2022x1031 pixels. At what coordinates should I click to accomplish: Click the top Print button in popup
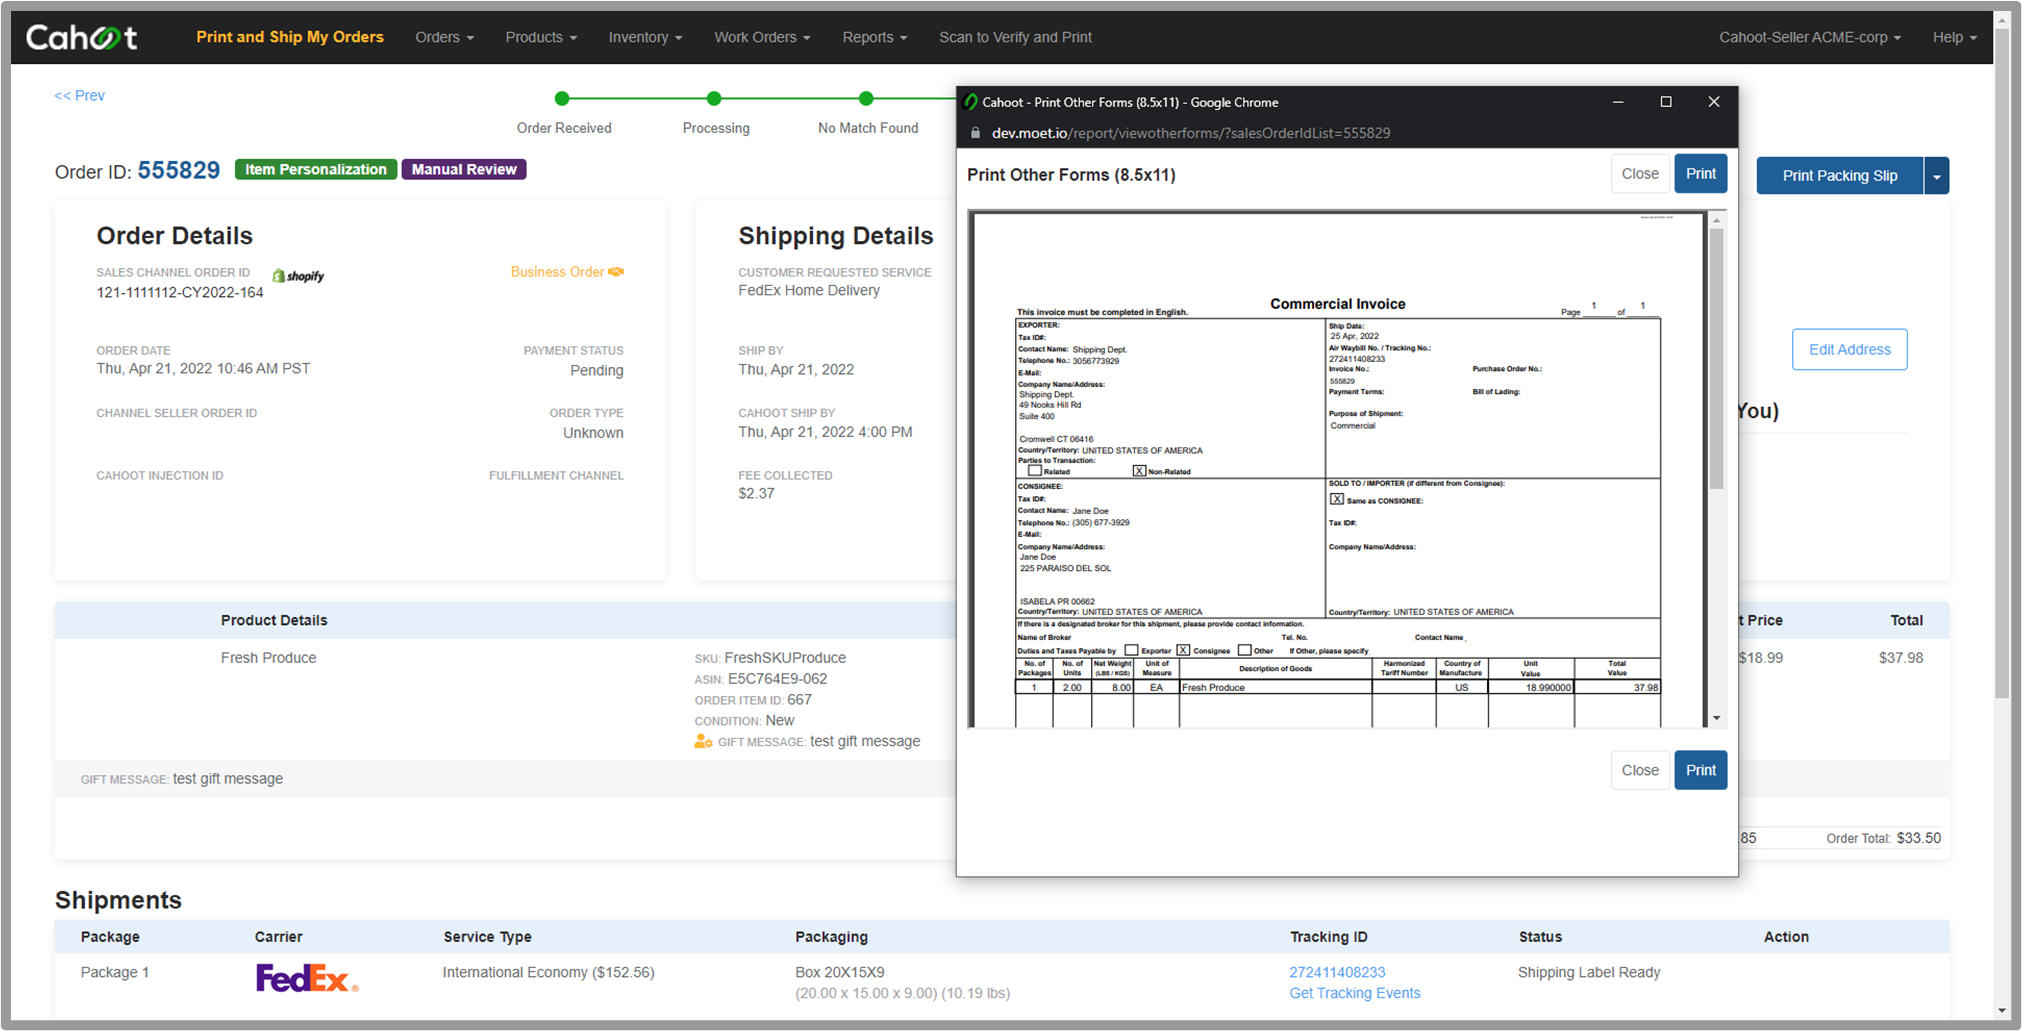1700,174
